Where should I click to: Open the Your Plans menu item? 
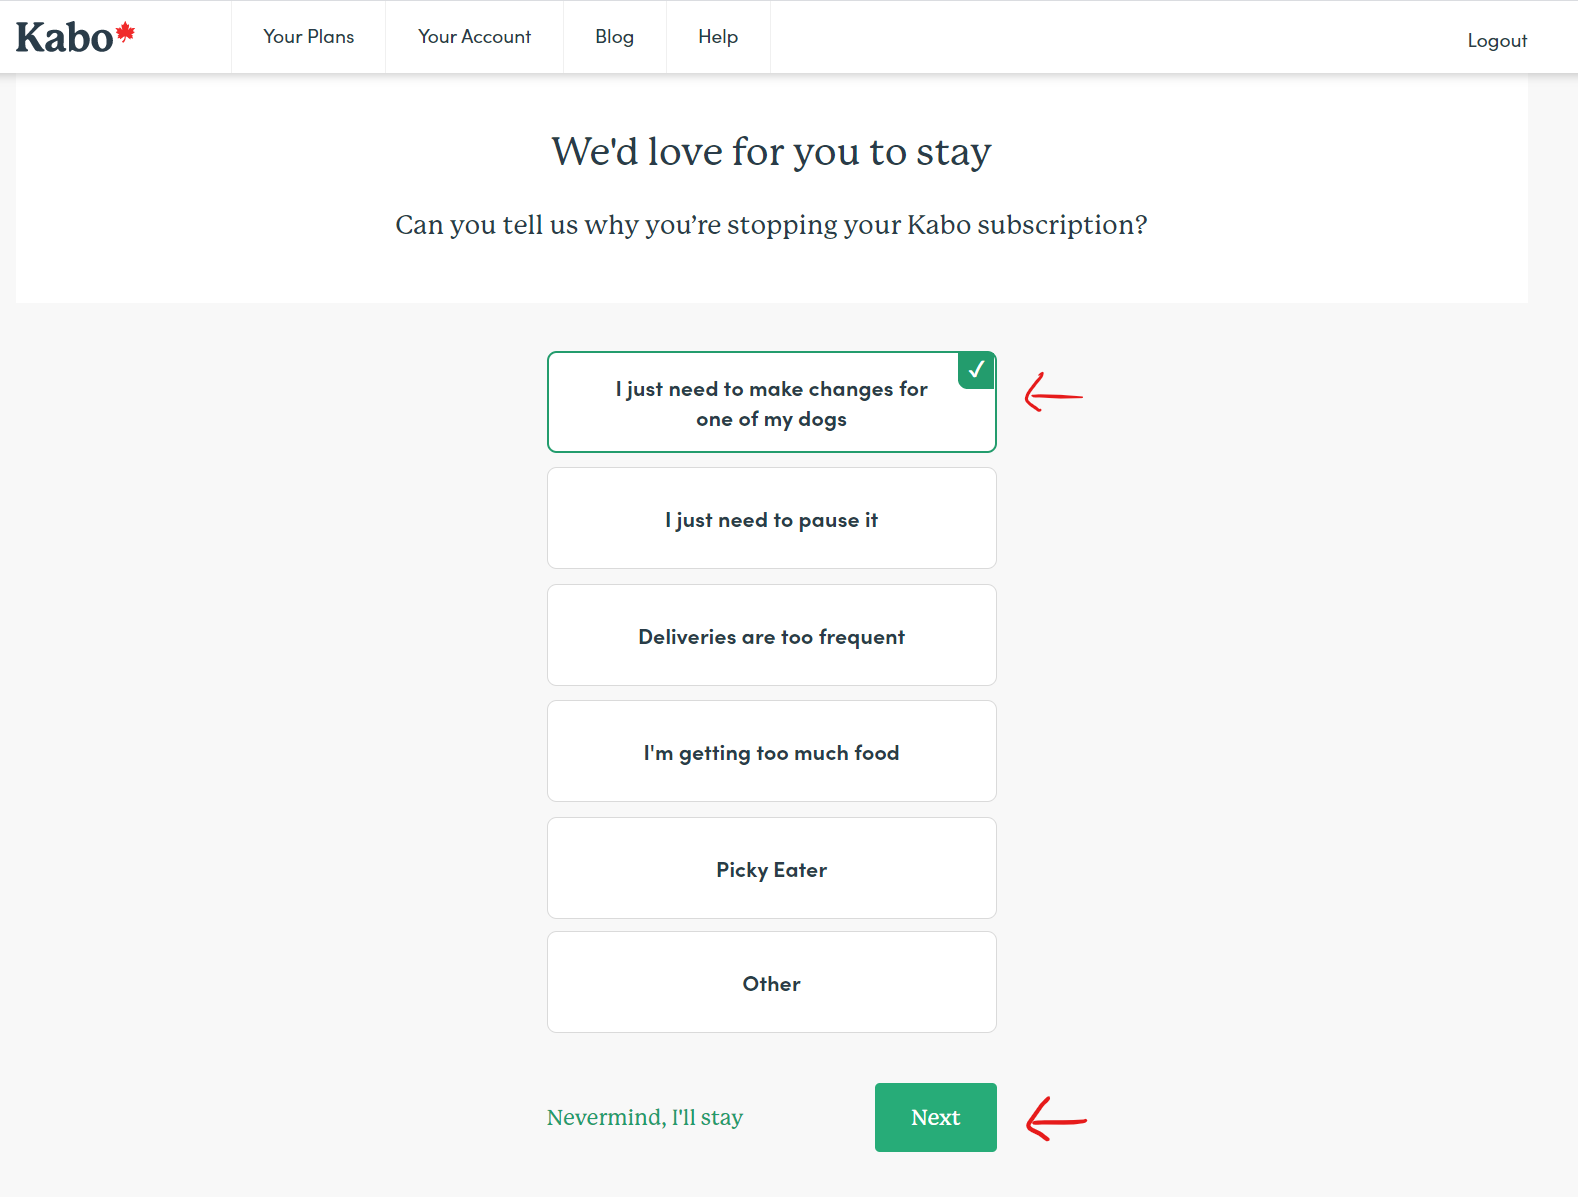pos(309,37)
